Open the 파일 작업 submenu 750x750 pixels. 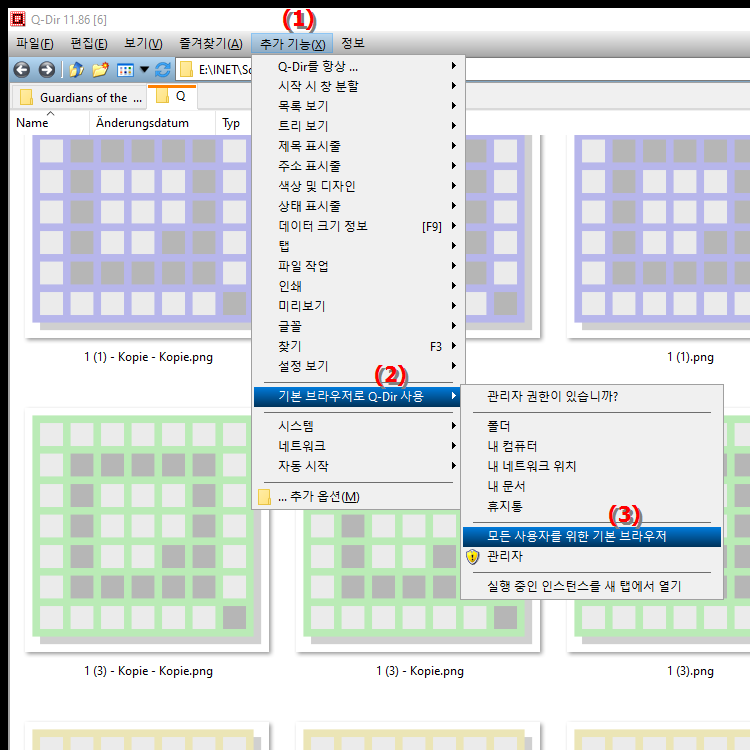(357, 266)
